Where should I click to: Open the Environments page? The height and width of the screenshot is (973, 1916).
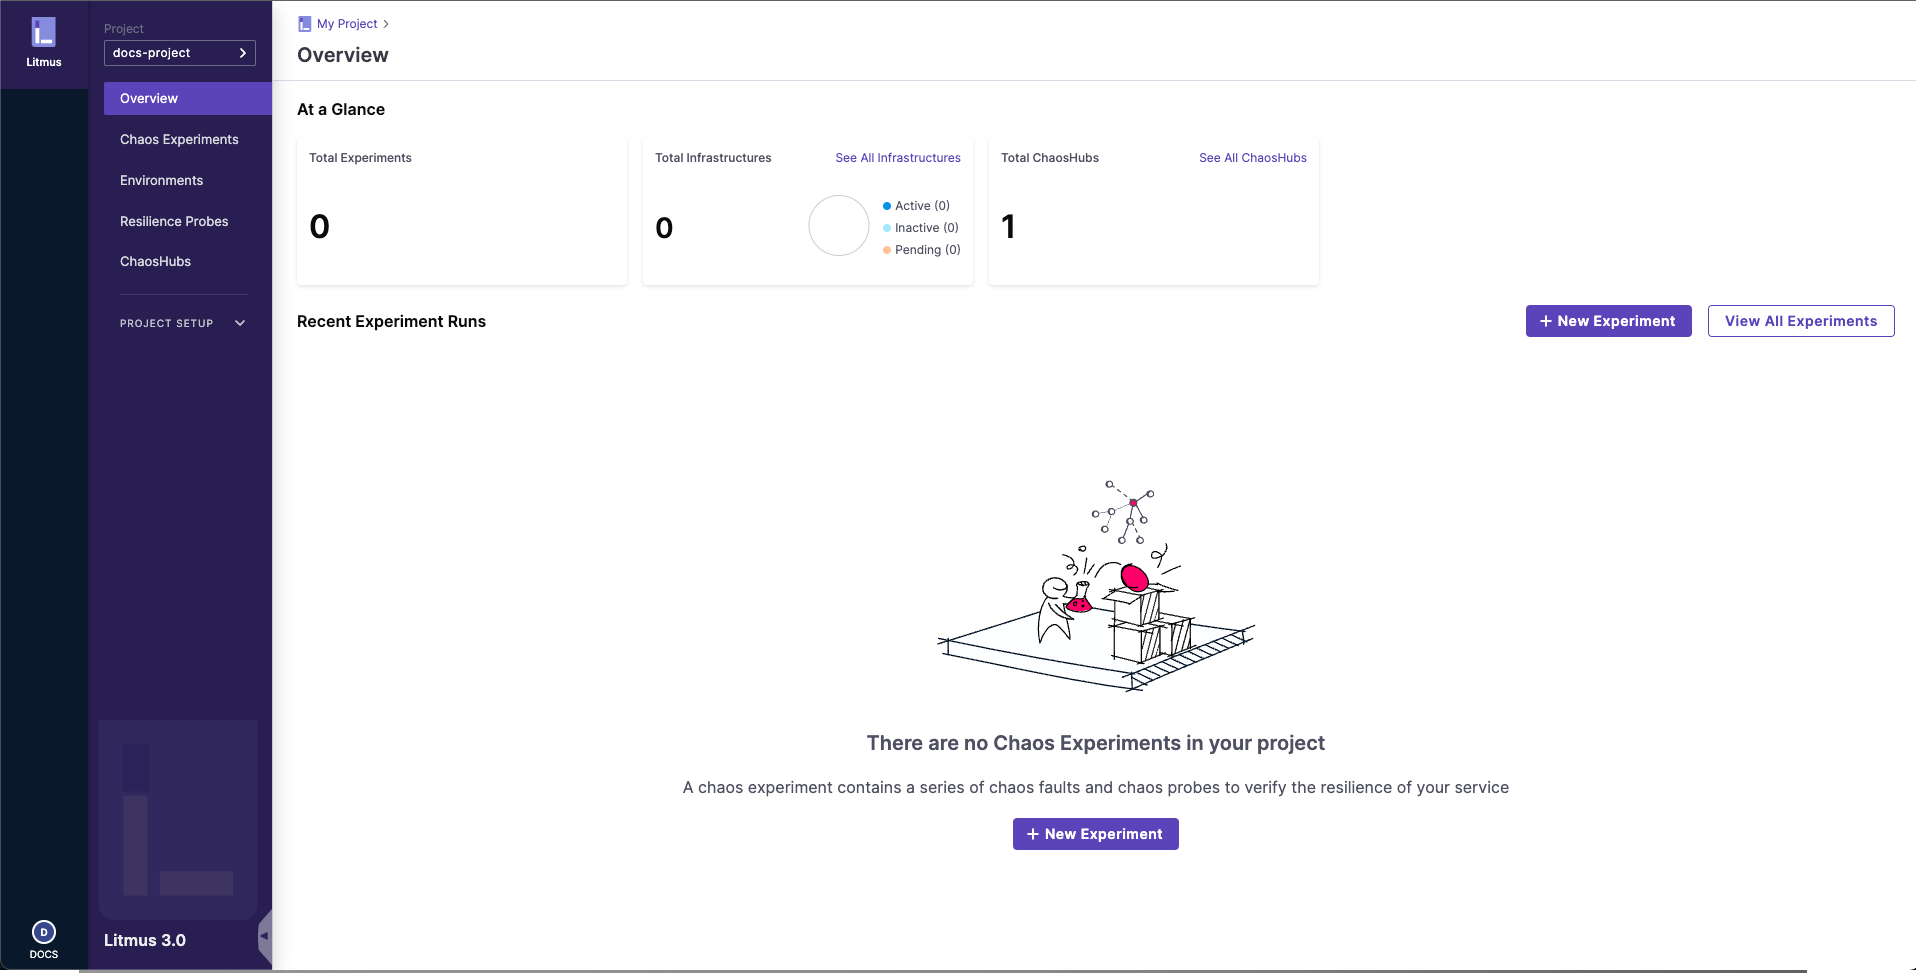[161, 180]
